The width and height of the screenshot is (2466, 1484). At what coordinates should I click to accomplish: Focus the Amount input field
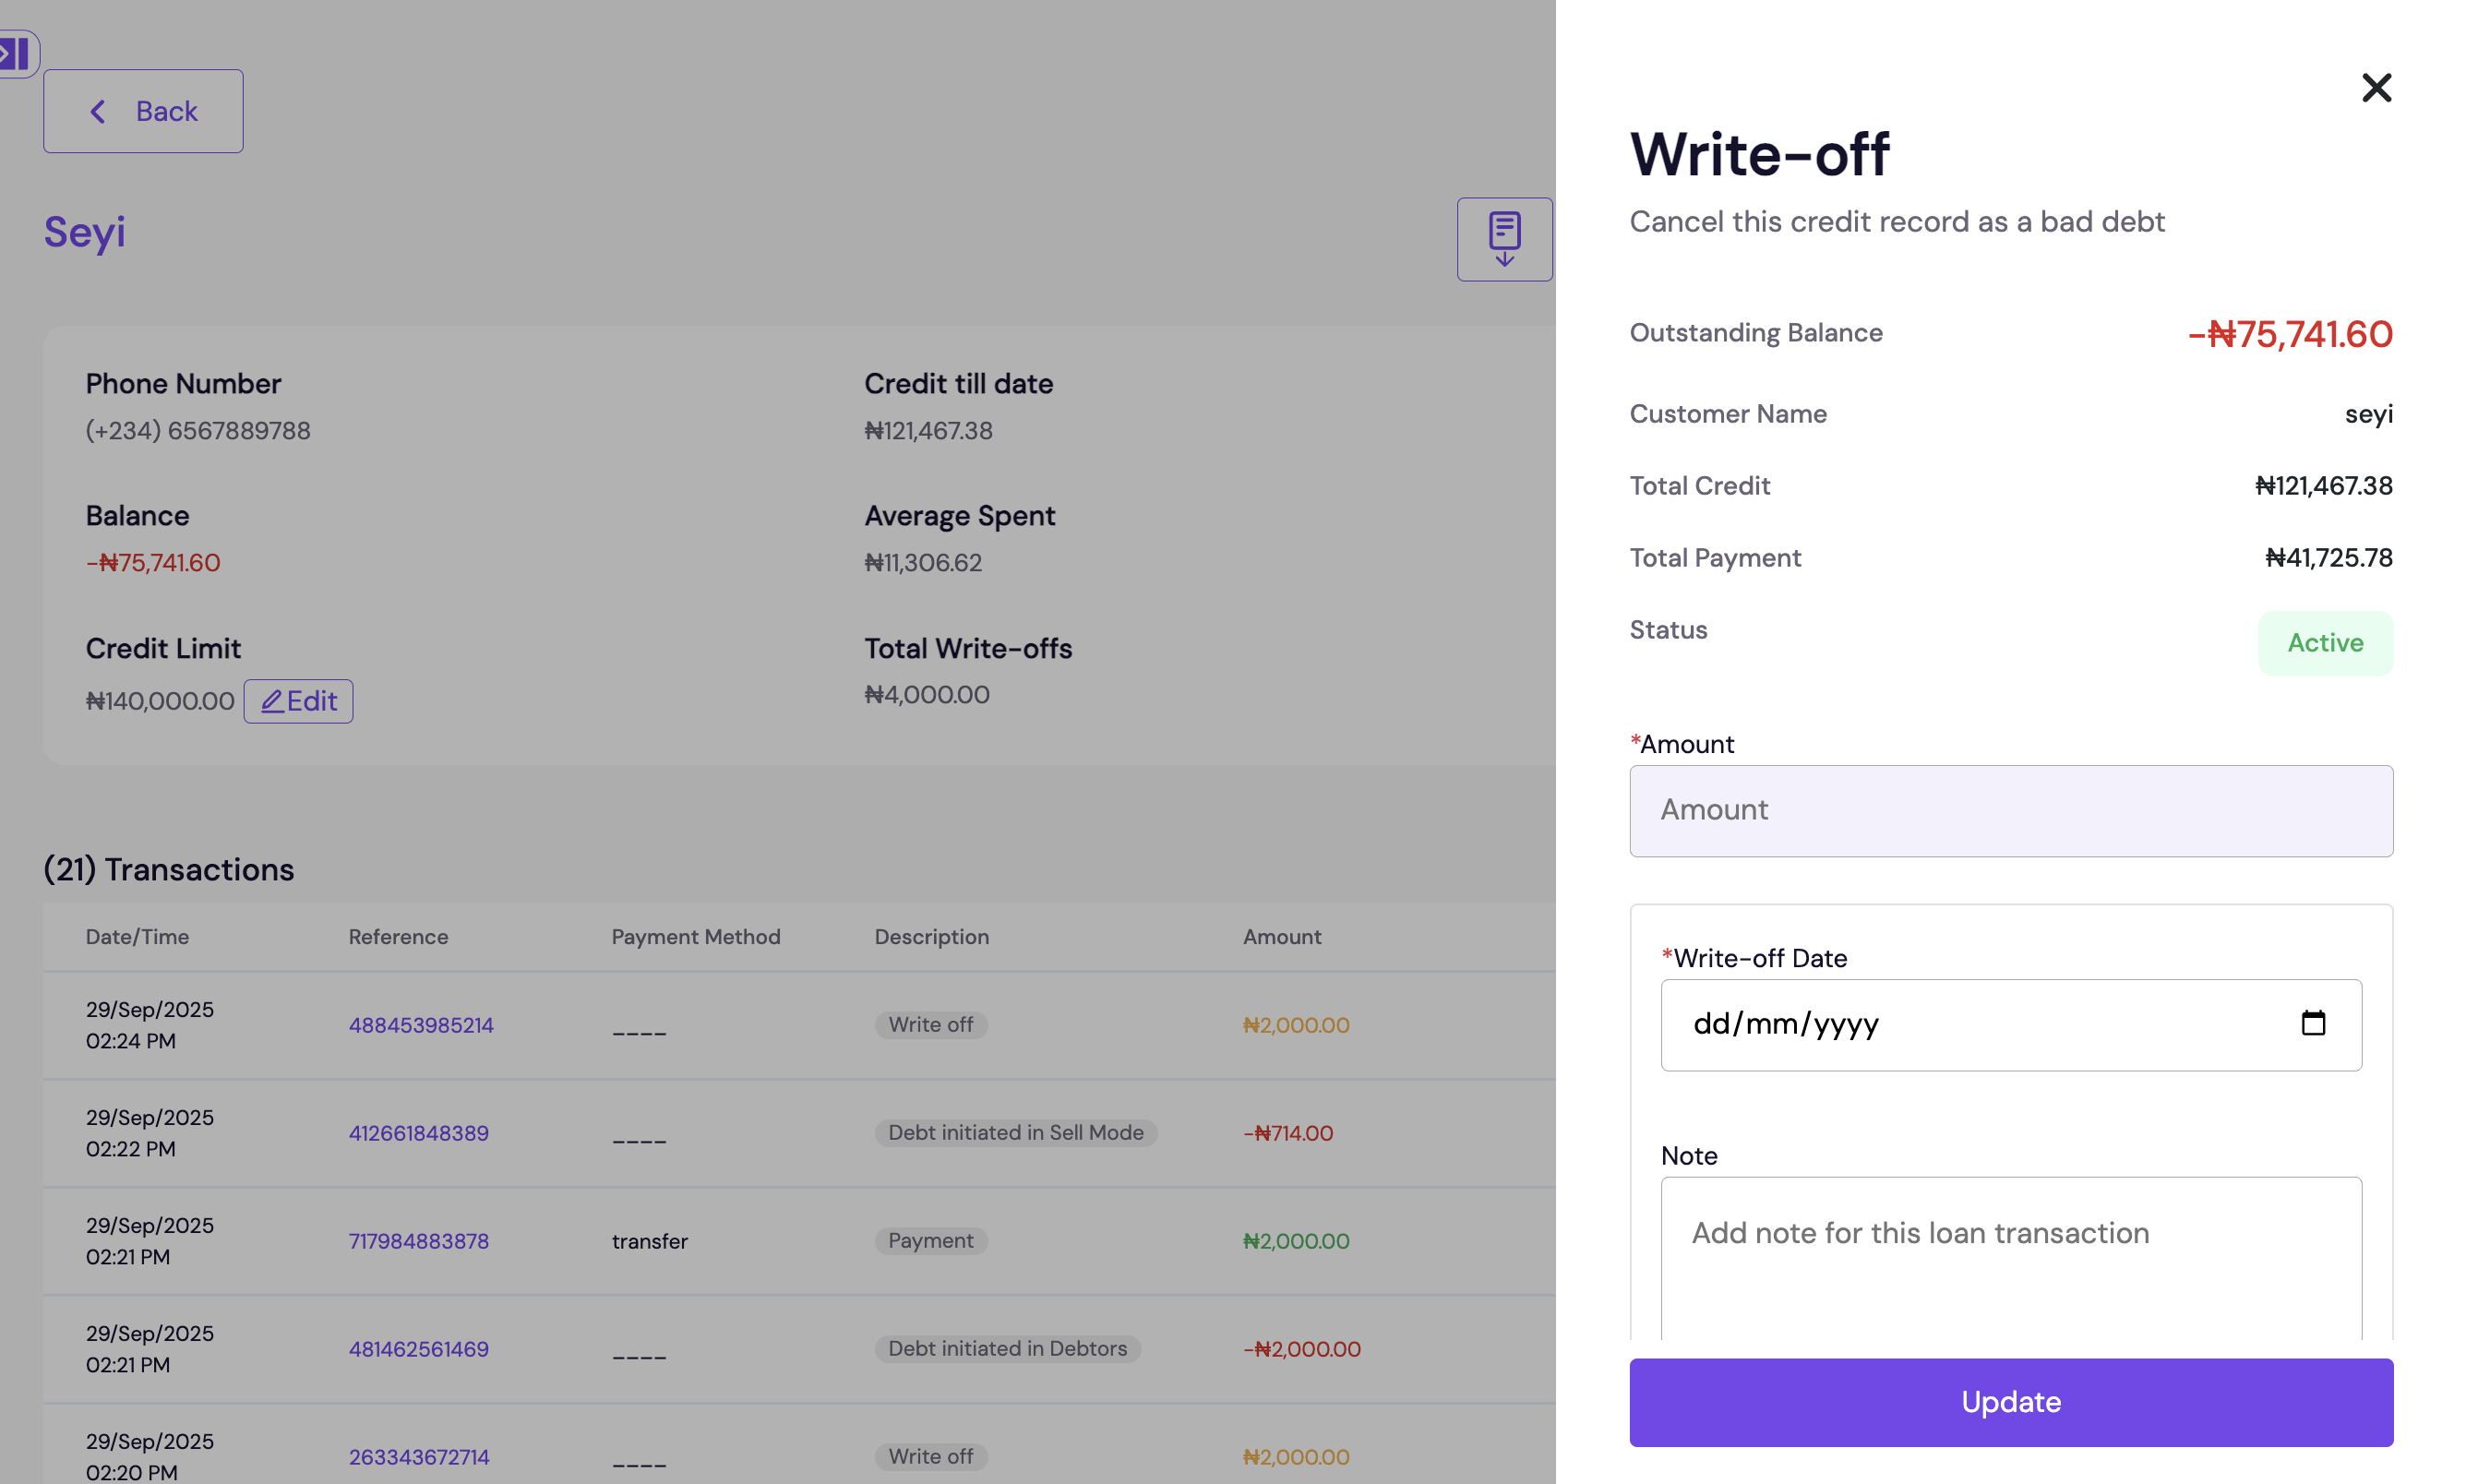click(2010, 810)
